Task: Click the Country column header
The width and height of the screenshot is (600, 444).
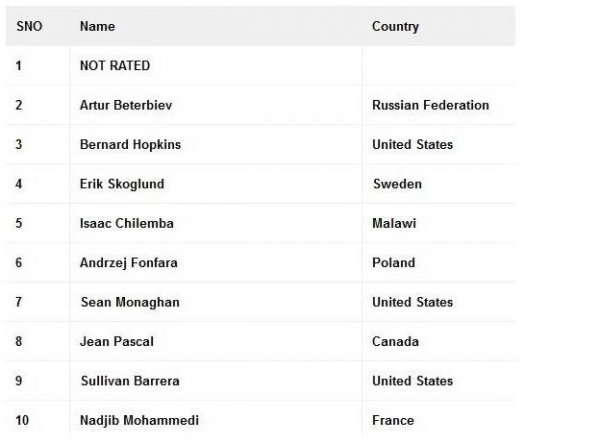Action: [x=395, y=26]
